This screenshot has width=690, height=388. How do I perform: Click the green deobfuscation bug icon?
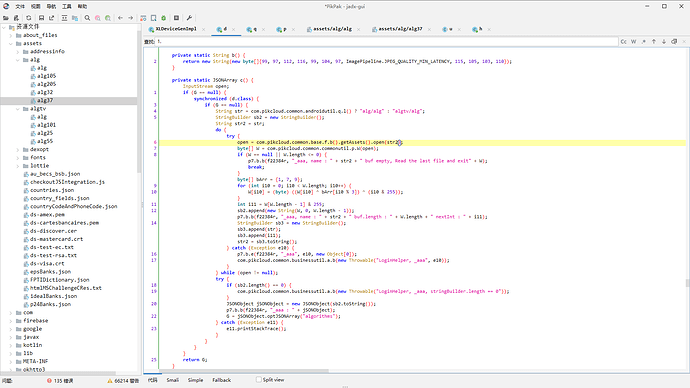pos(164,18)
